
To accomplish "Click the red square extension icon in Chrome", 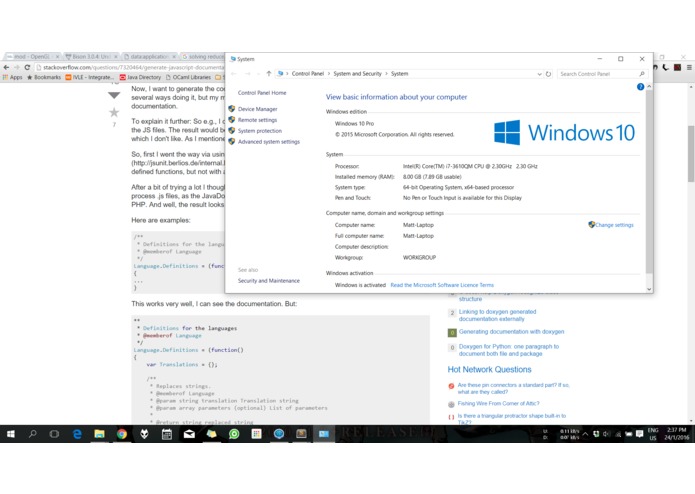I will point(677,67).
